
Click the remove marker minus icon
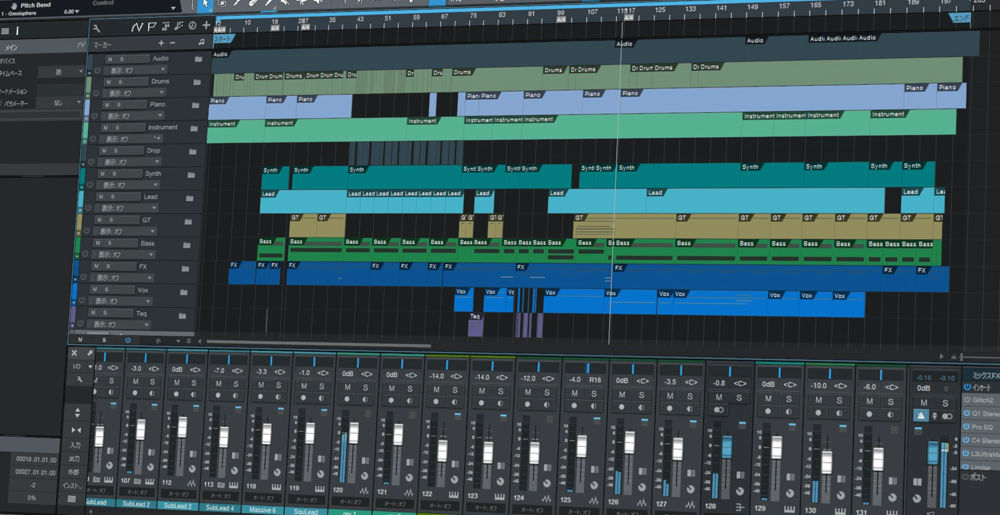pyautogui.click(x=173, y=43)
